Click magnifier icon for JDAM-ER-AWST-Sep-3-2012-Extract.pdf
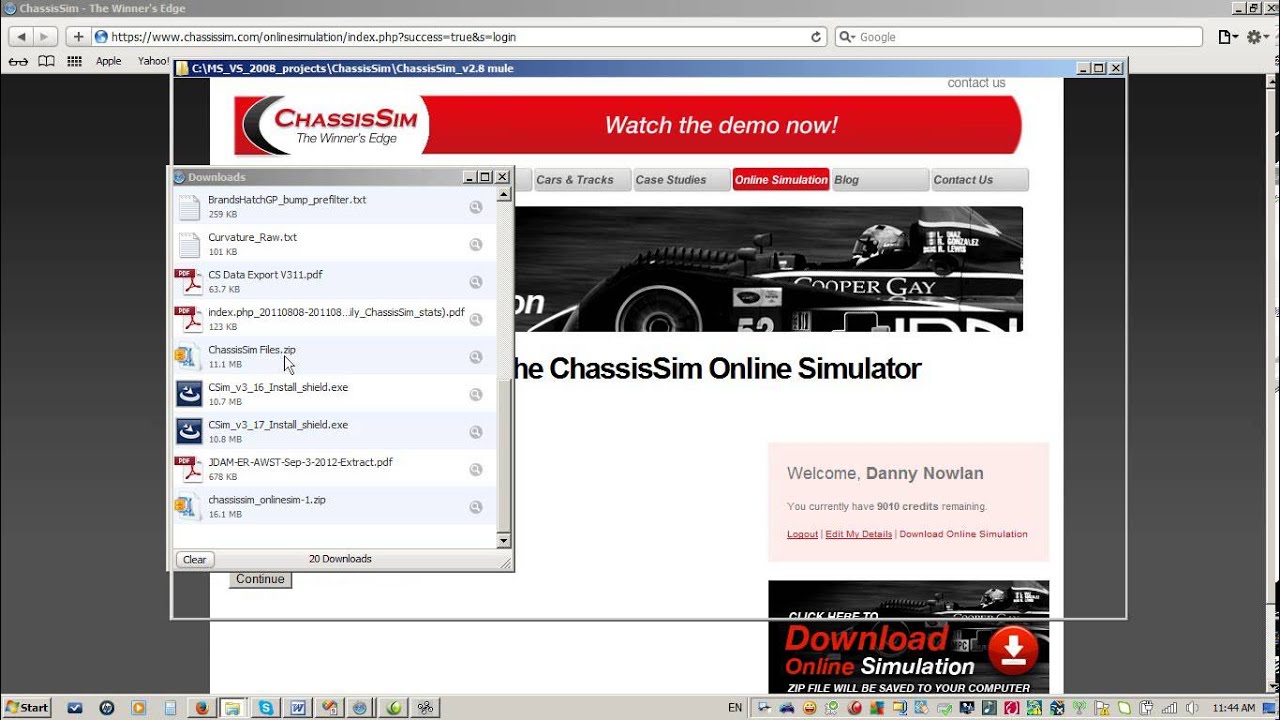 coord(476,469)
